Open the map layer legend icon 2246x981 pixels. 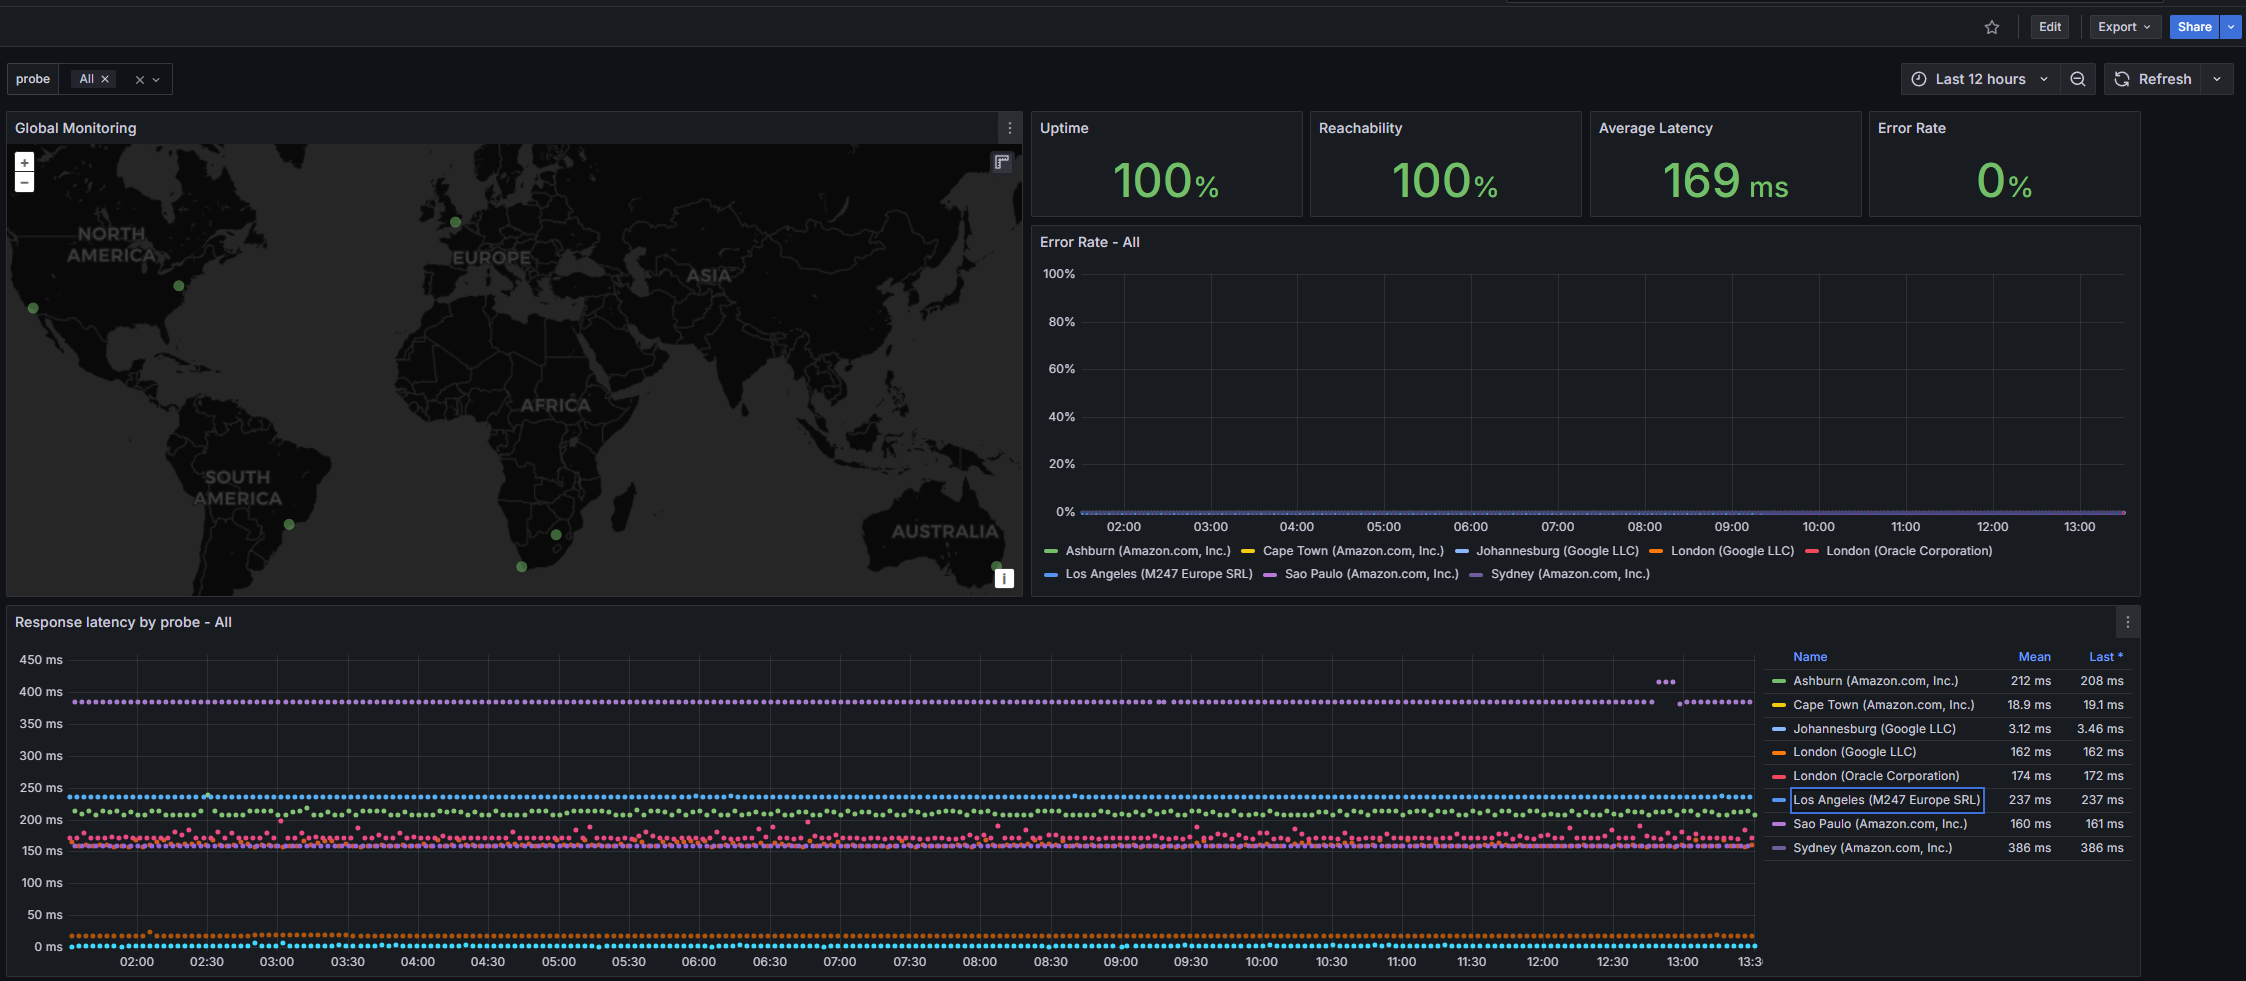[x=1002, y=162]
